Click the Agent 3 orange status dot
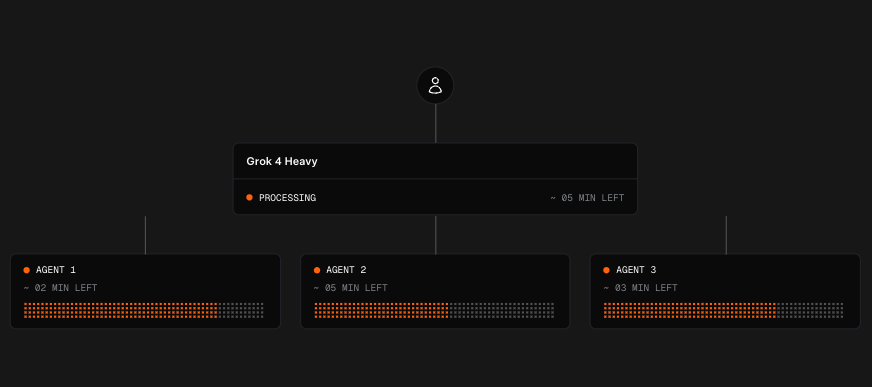Viewport: 872px width, 387px height. pyautogui.click(x=606, y=270)
